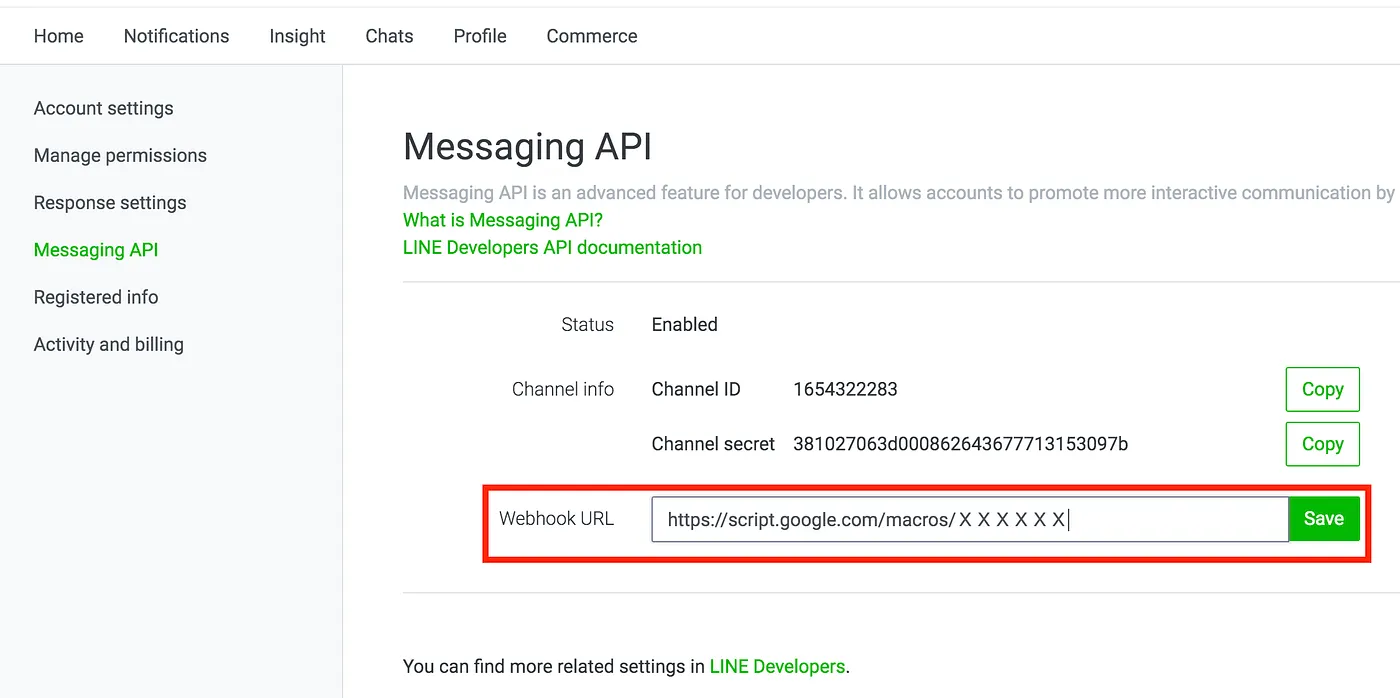This screenshot has height=698, width=1400.
Task: Open 'What is Messaging API?' link
Action: [x=503, y=220]
